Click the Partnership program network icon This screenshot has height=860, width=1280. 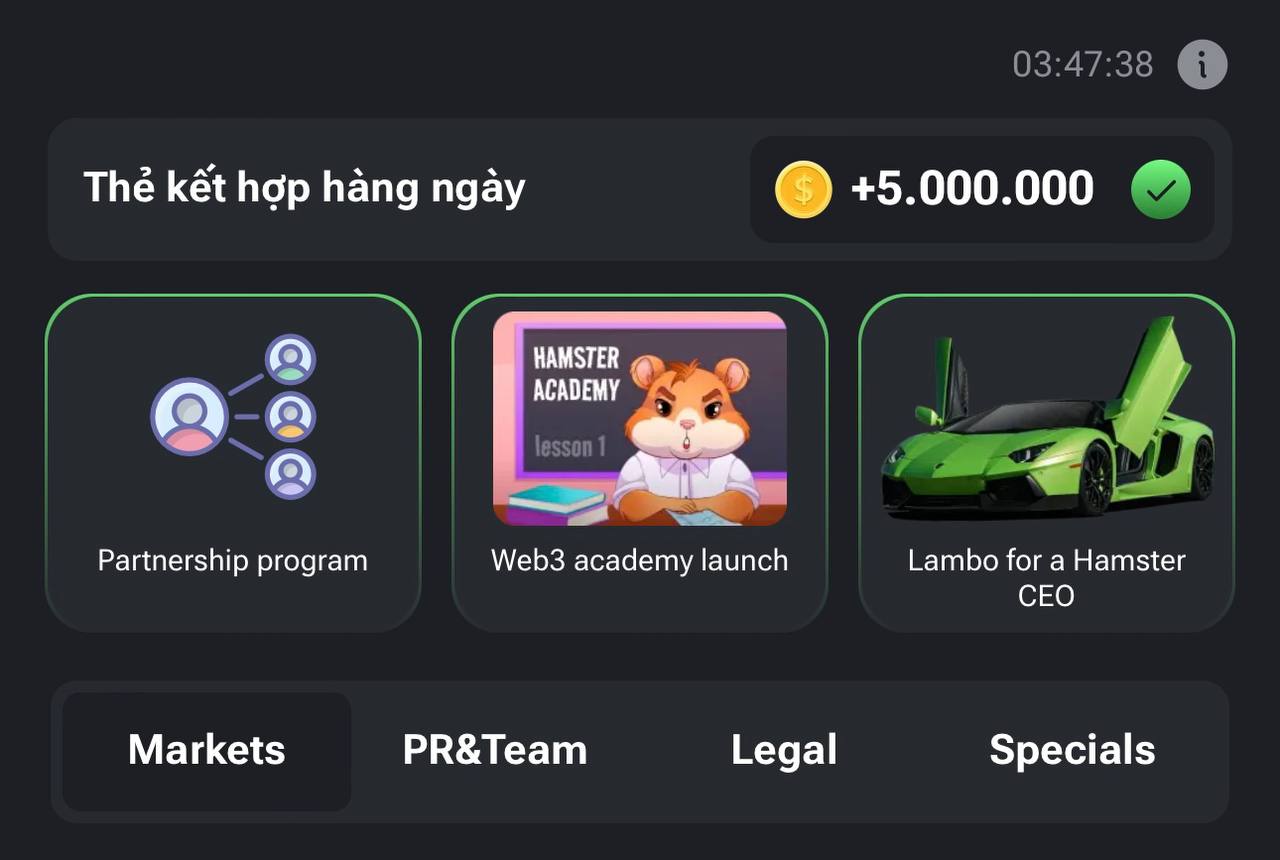click(x=234, y=416)
